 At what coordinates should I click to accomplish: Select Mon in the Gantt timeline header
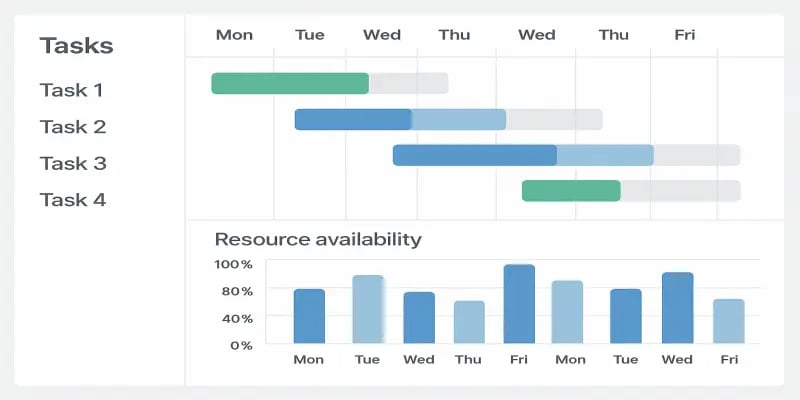[x=234, y=35]
